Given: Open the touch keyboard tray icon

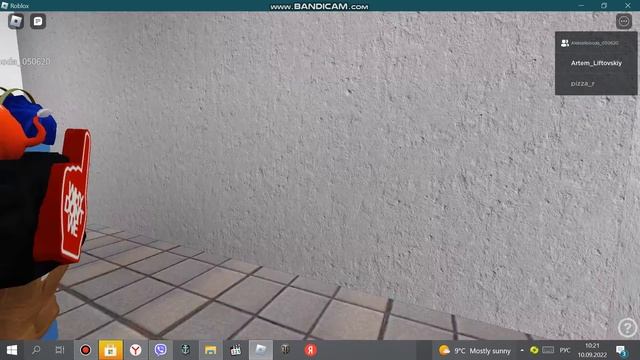Looking at the screenshot, I should pos(548,350).
